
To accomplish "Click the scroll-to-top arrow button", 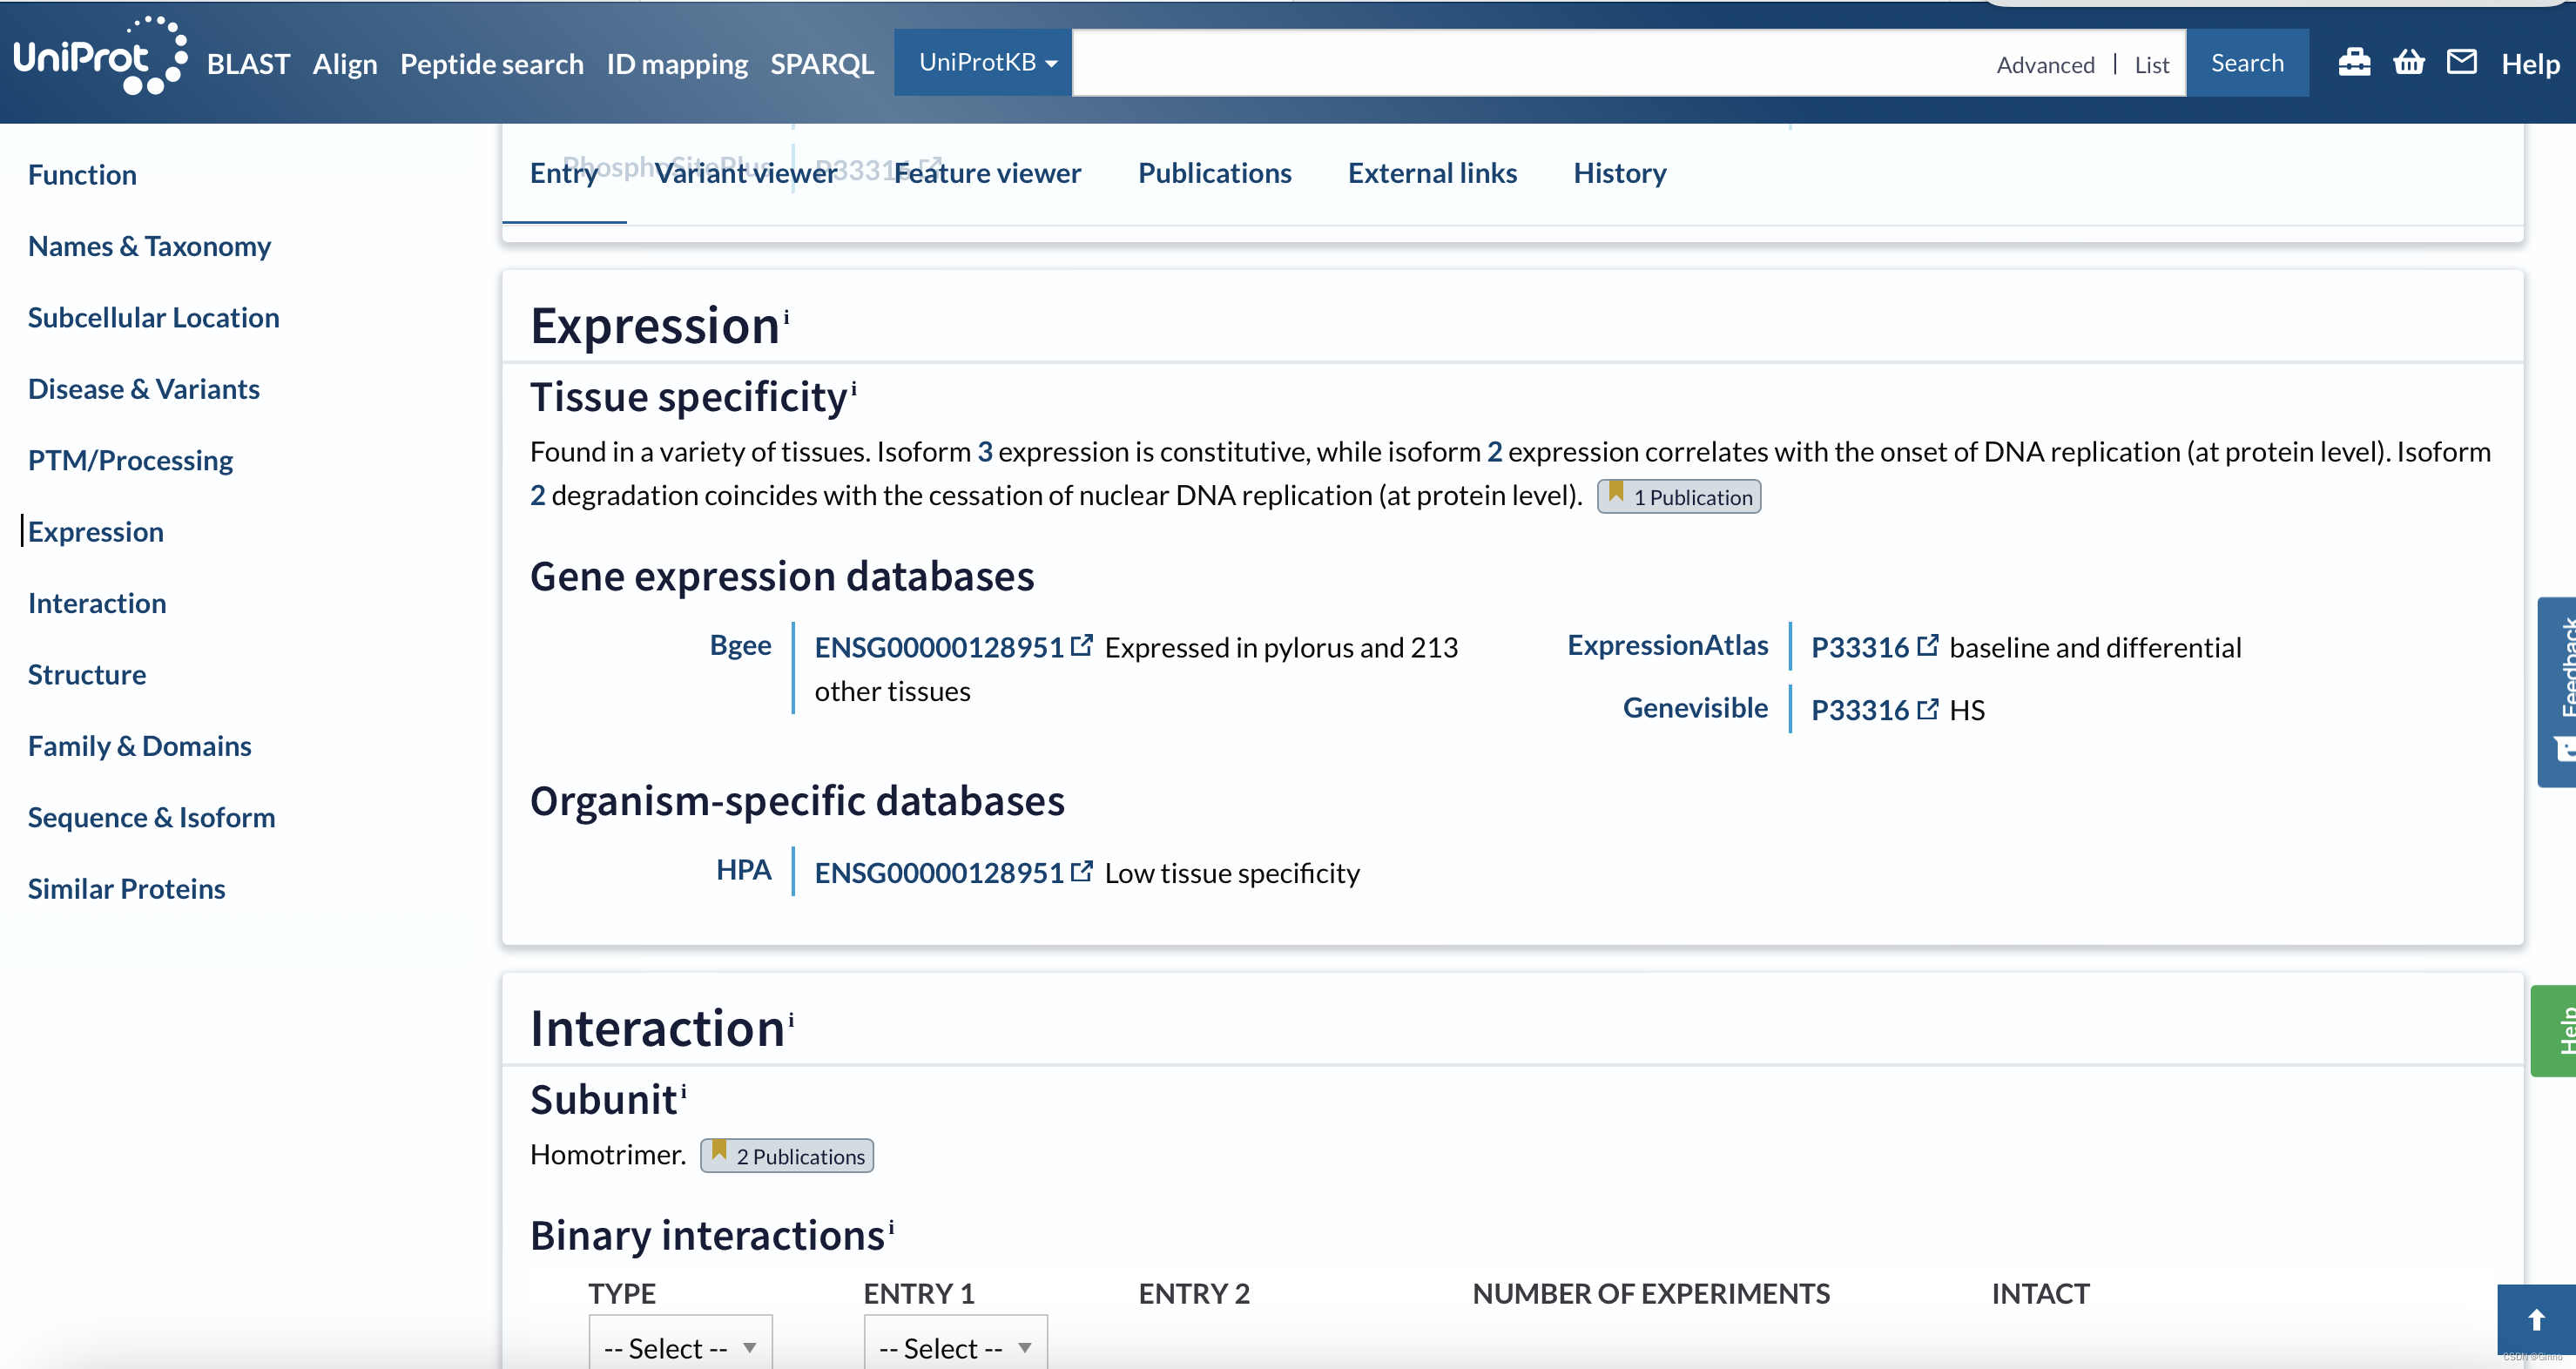I will coord(2536,1320).
